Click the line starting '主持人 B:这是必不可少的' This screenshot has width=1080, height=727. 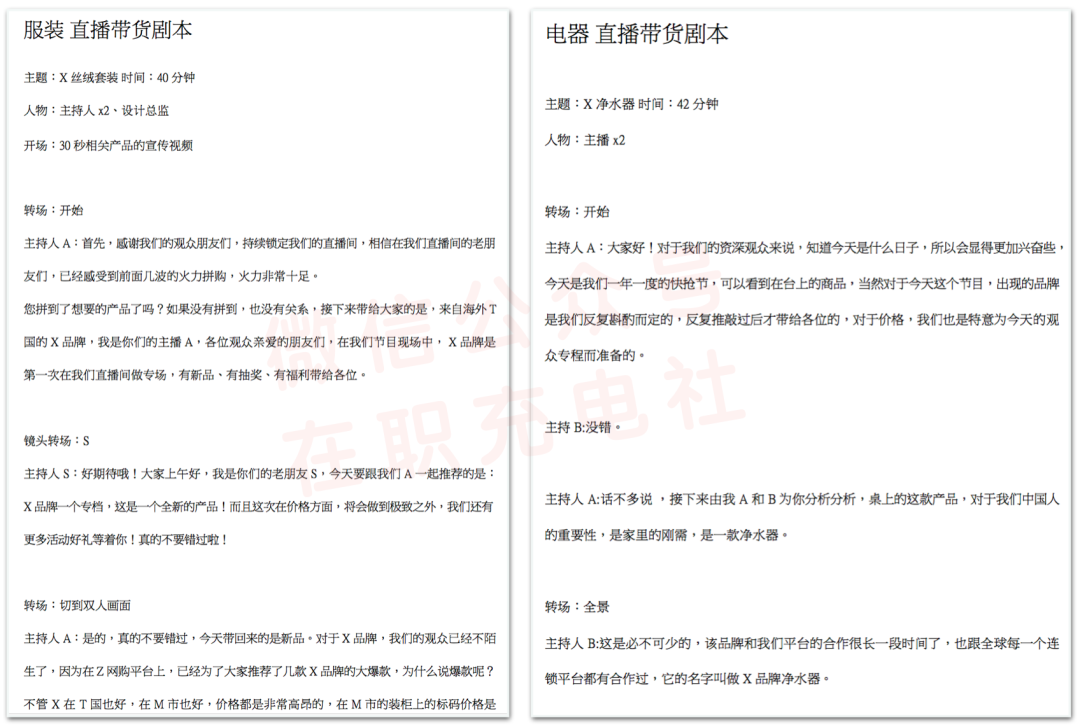802,643
